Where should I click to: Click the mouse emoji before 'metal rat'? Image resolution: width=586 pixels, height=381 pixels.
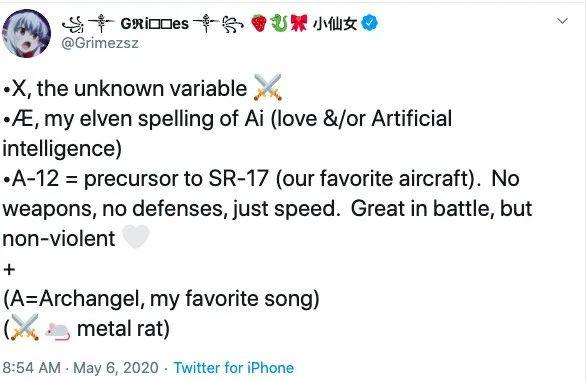coord(58,331)
